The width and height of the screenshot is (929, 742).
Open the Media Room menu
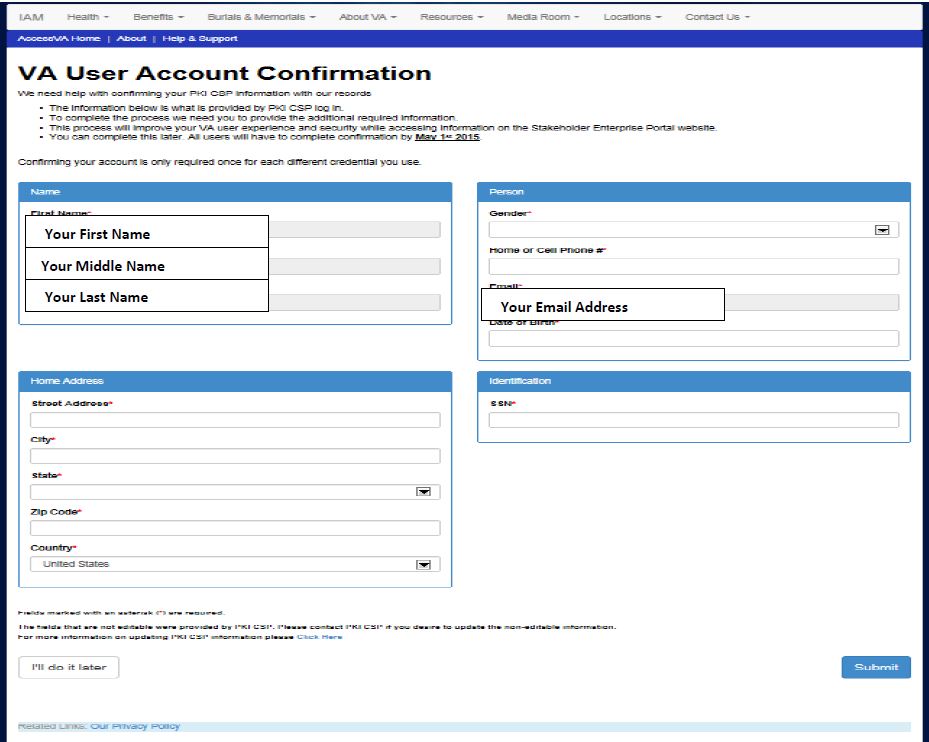click(543, 17)
